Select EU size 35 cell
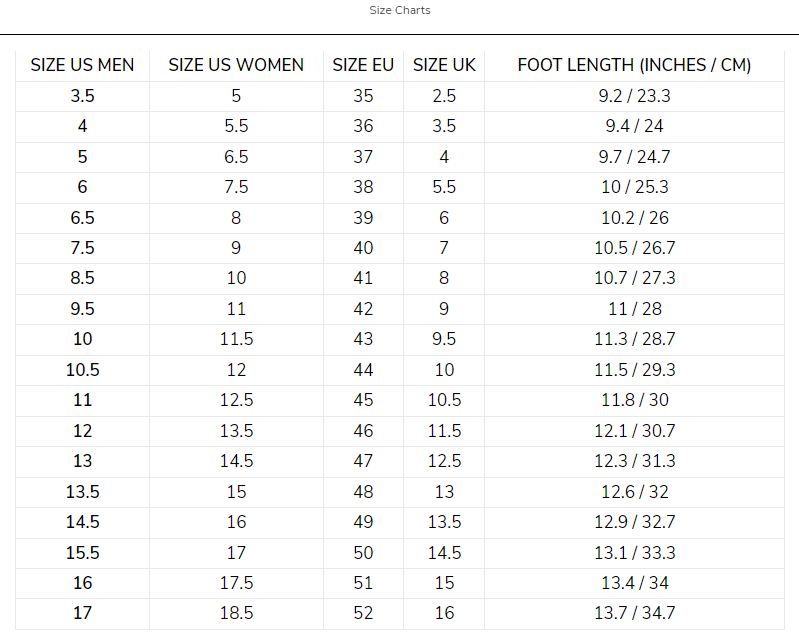This screenshot has width=799, height=639. point(363,96)
